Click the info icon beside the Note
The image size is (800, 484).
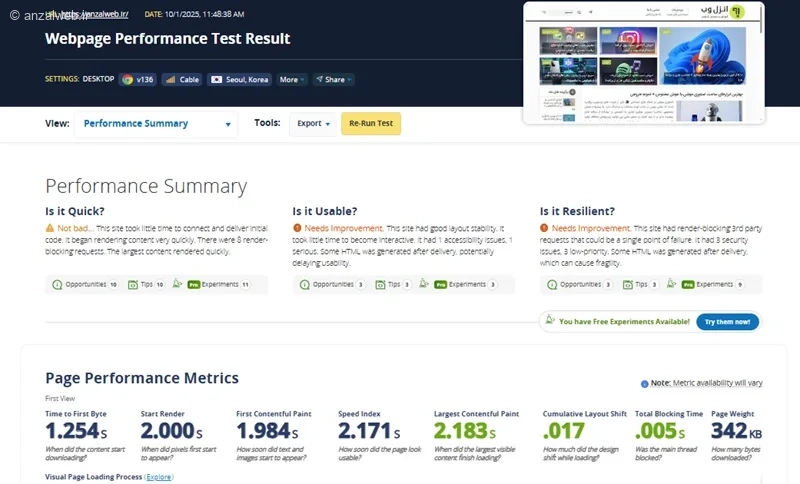pos(644,384)
